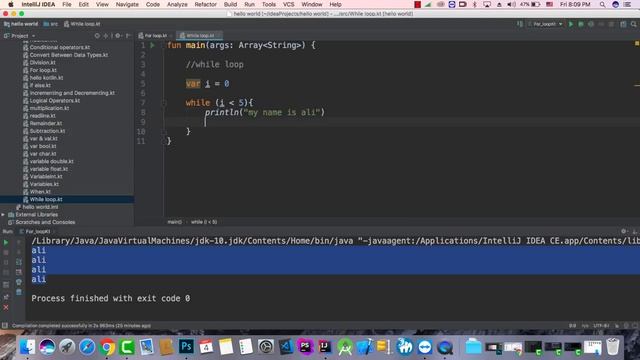
Task: Click While loop.kt breadcrumb in navigation bar
Action: pyautogui.click(x=82, y=24)
